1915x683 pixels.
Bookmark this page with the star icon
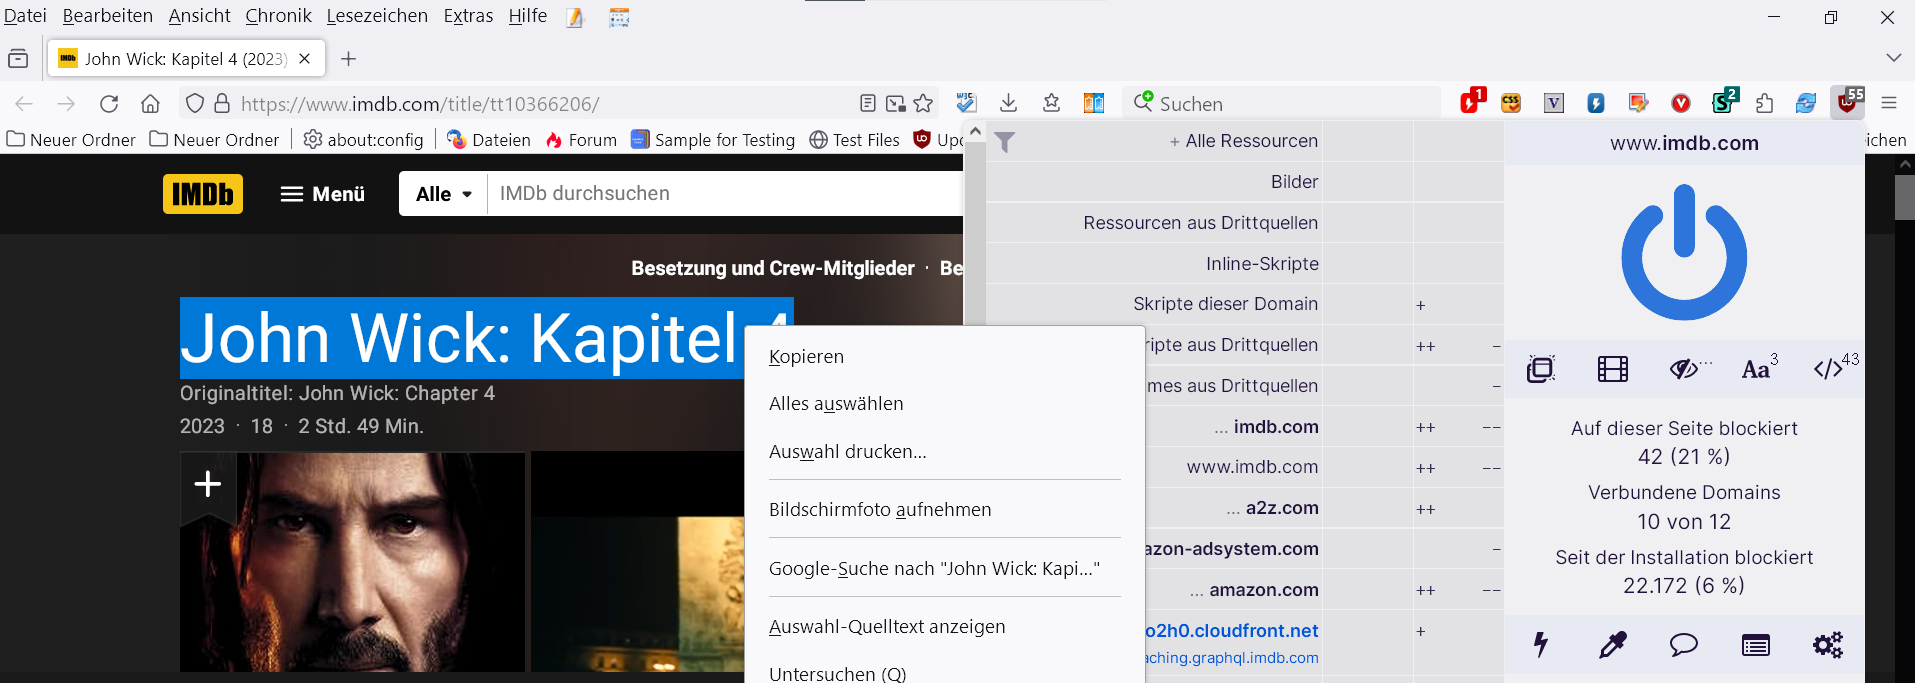click(923, 104)
